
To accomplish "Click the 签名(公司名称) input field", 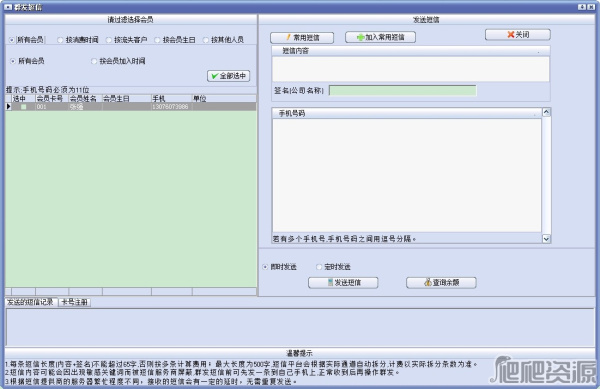I will (403, 91).
